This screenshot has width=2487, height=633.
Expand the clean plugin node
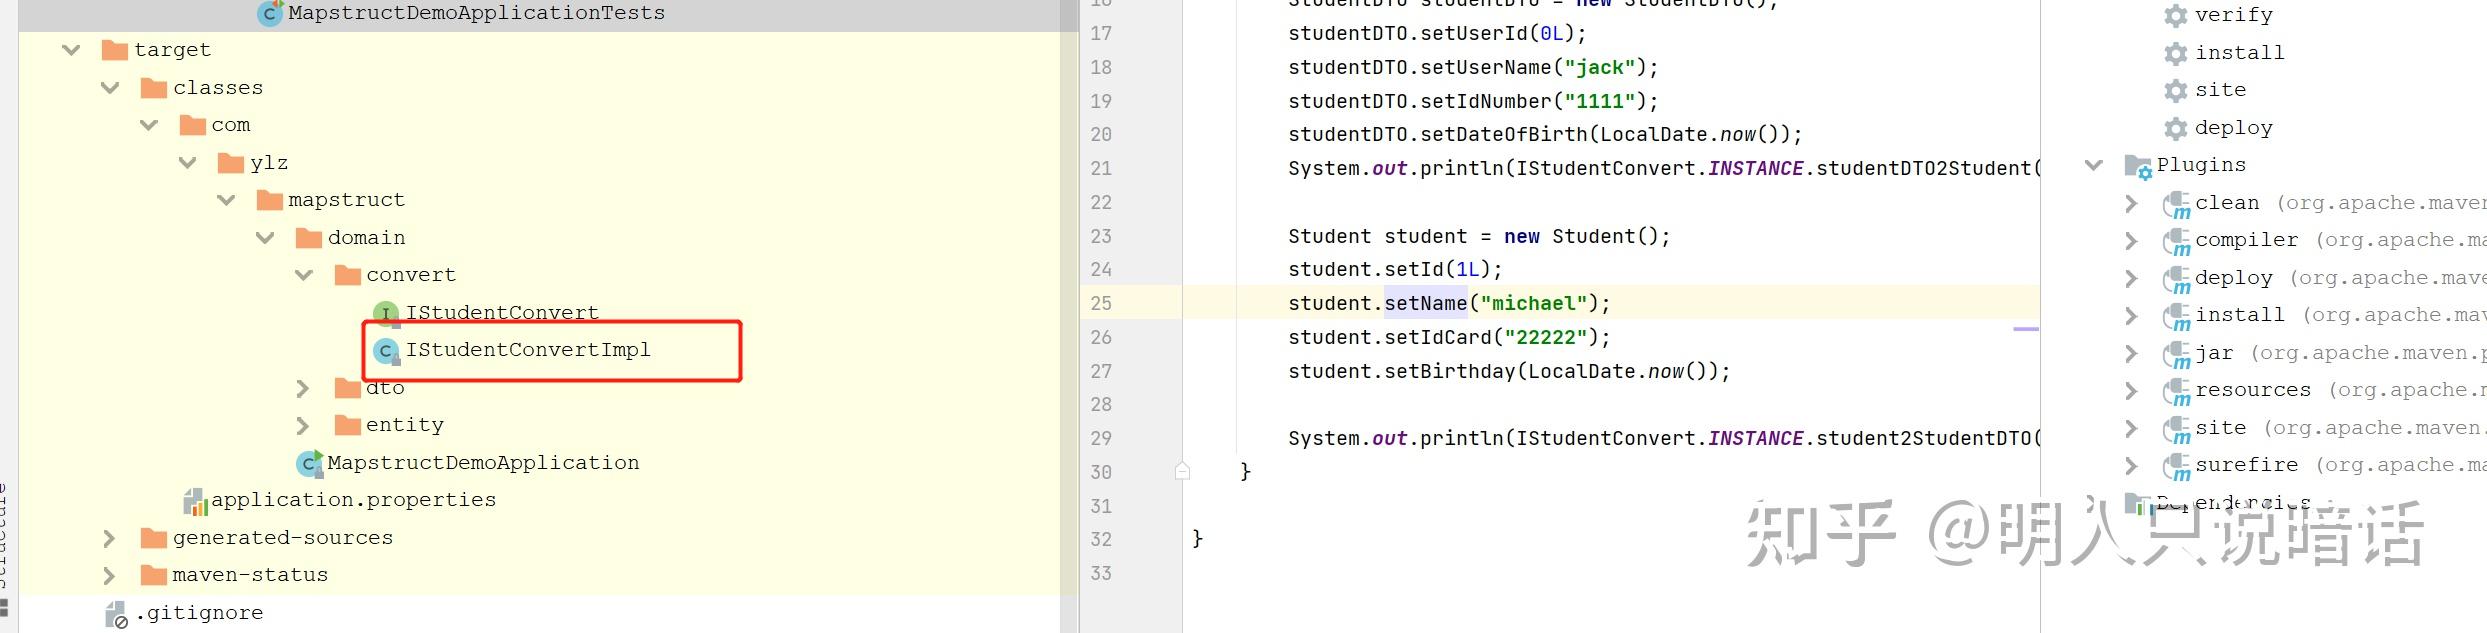2131,204
